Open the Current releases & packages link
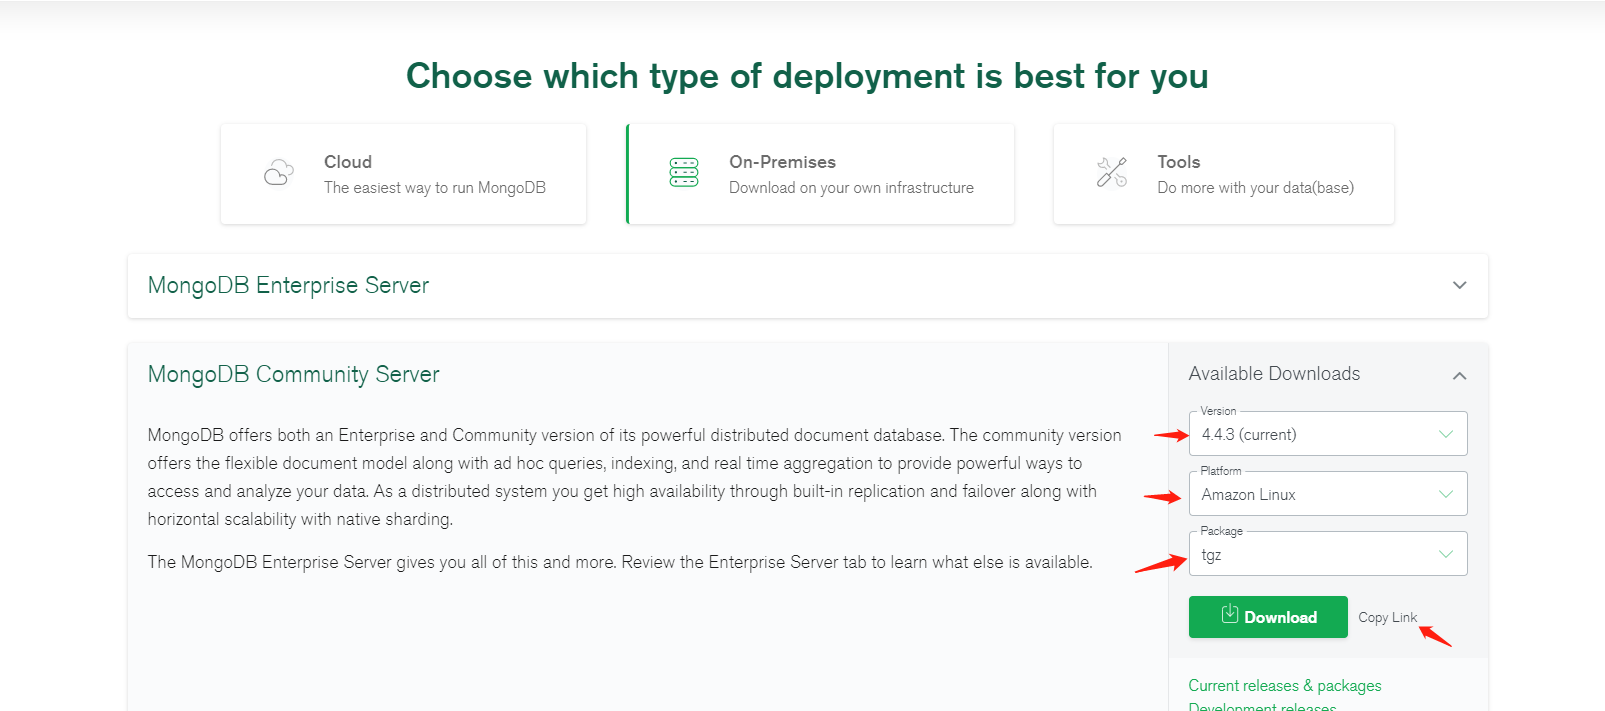 pyautogui.click(x=1284, y=685)
